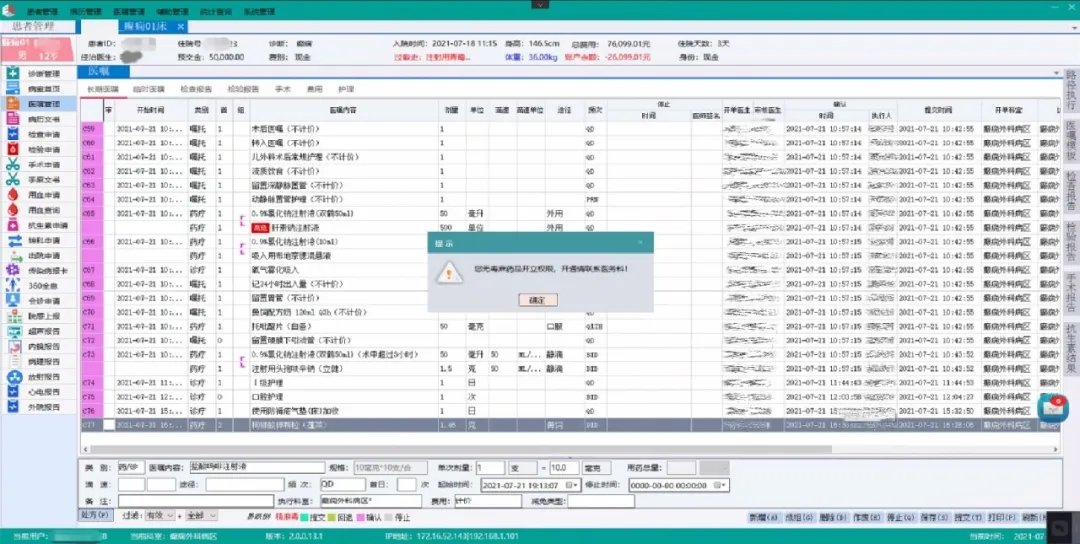Switch to the 临时医嘱 tab

click(149, 89)
